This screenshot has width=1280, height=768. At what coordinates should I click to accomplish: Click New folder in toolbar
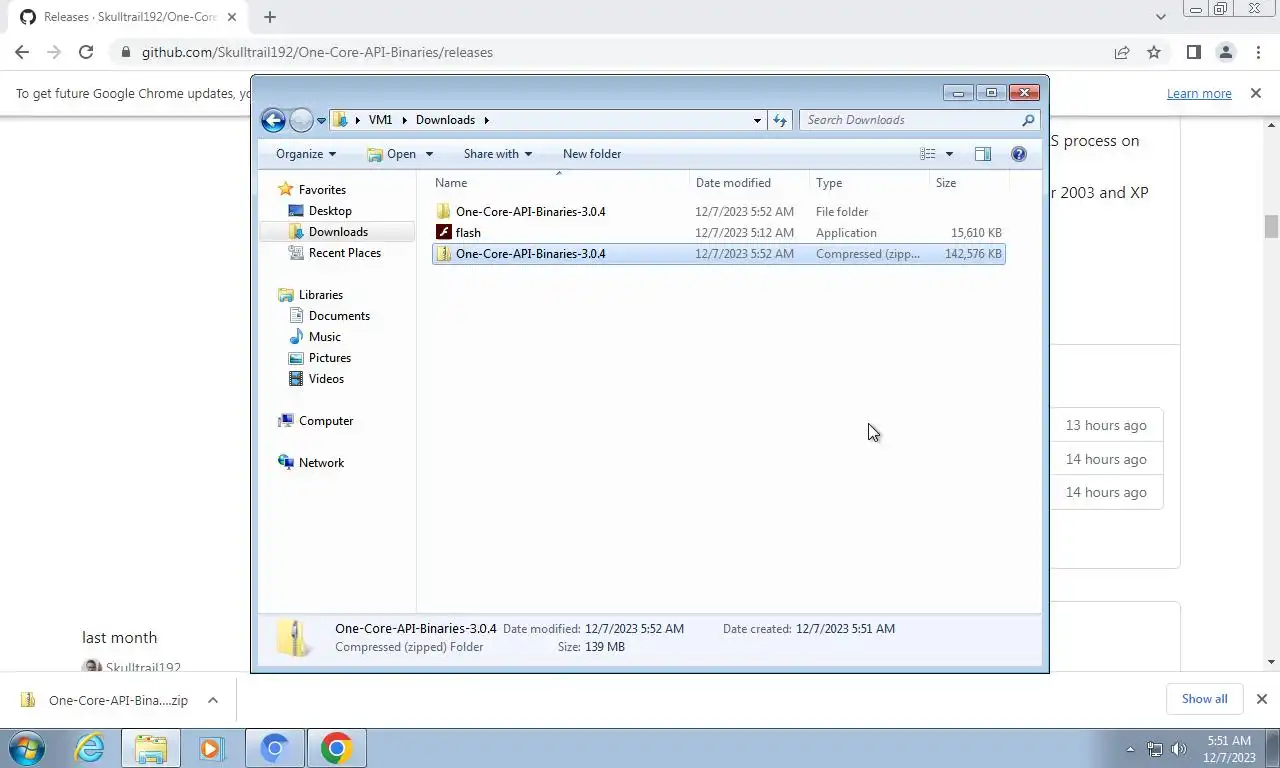(x=592, y=154)
